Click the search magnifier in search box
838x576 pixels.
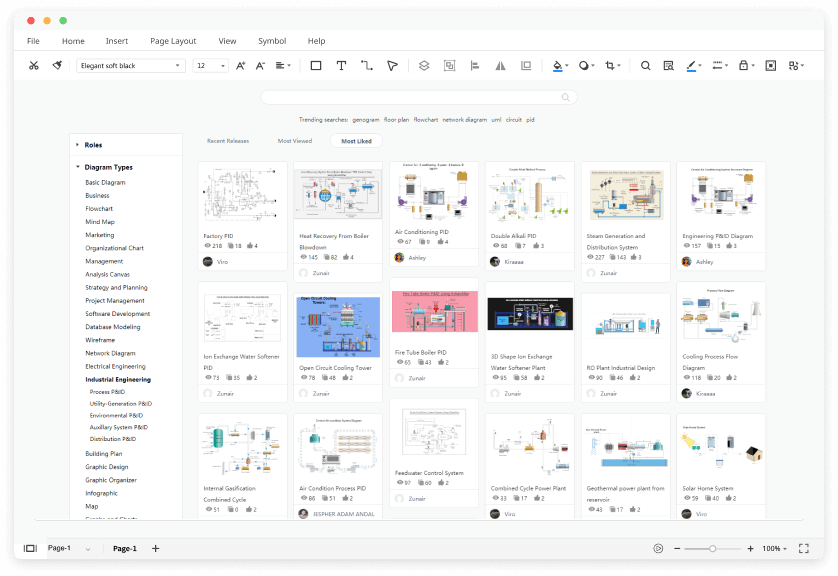(565, 97)
